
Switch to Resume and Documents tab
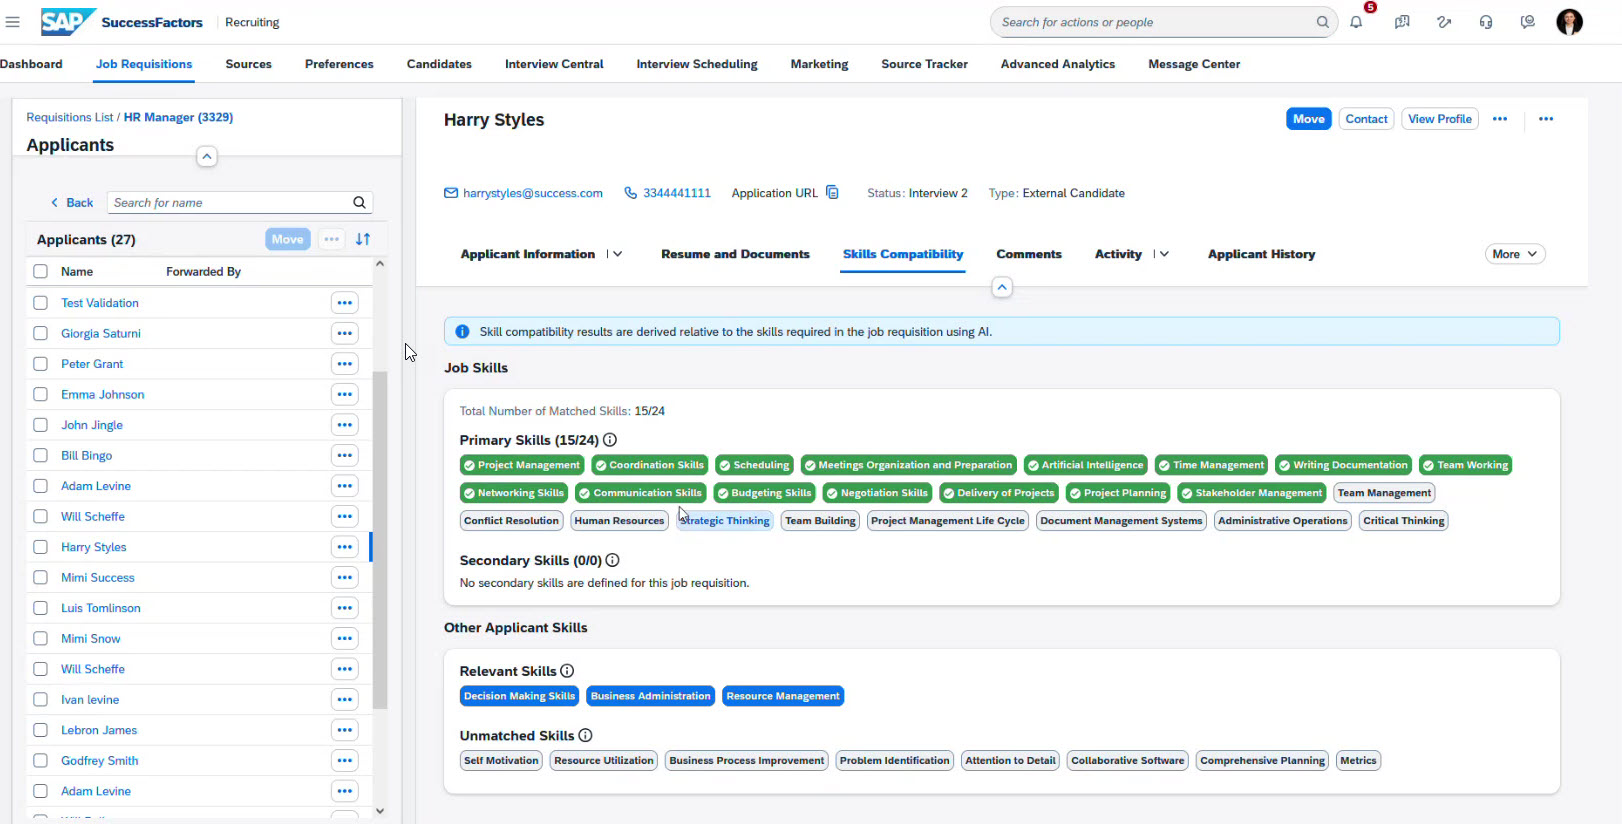tap(735, 254)
